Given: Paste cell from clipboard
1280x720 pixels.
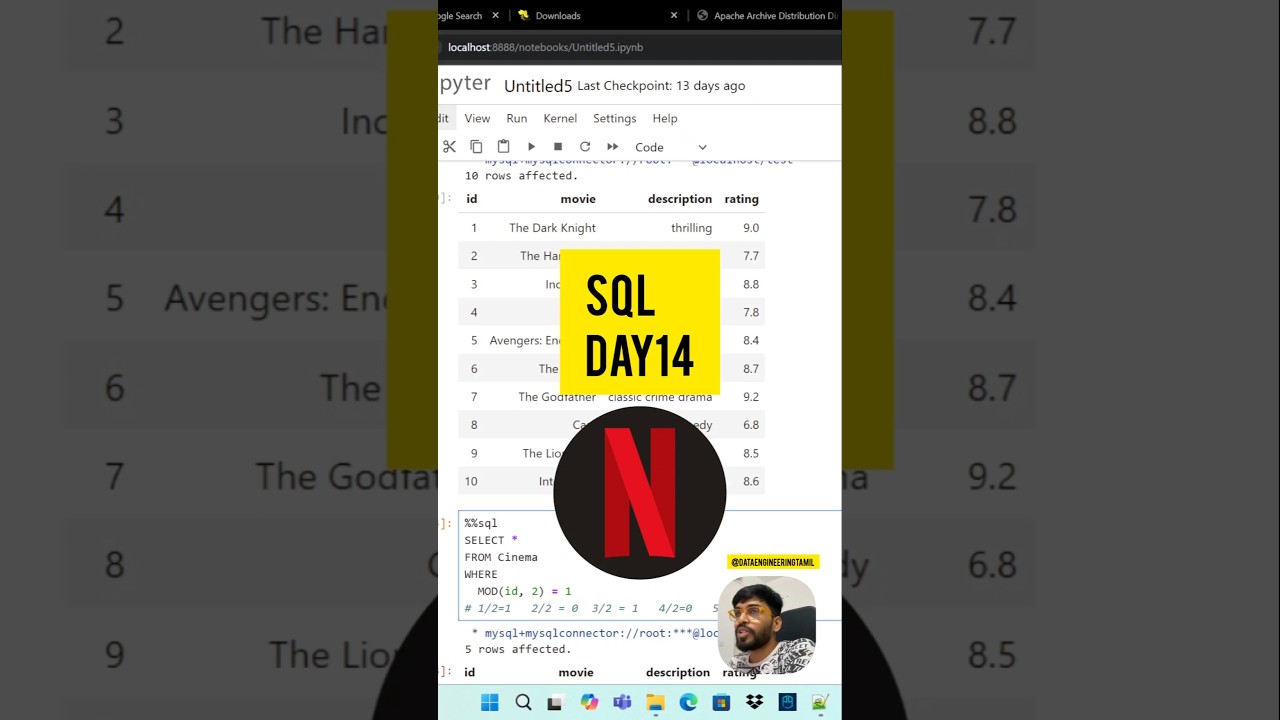Looking at the screenshot, I should [x=503, y=146].
